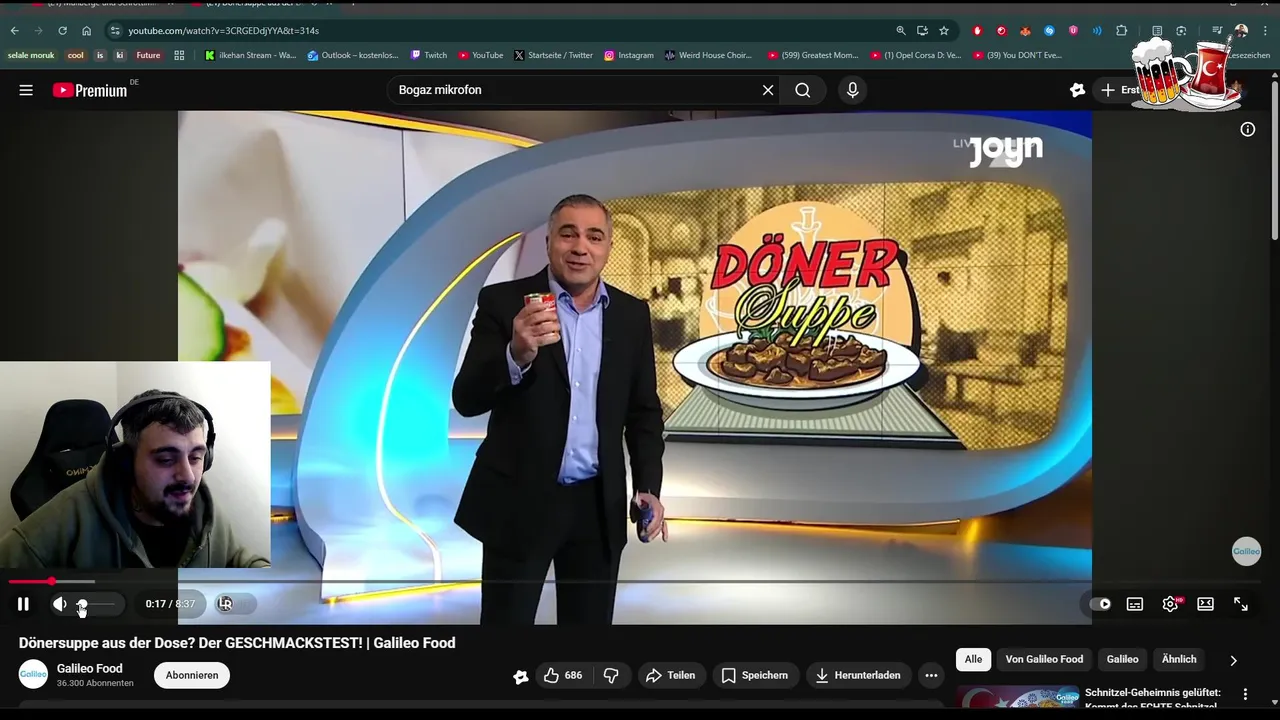Viewport: 1280px width, 720px height.
Task: Open the selale moruk bookmark folder
Action: pyautogui.click(x=31, y=55)
